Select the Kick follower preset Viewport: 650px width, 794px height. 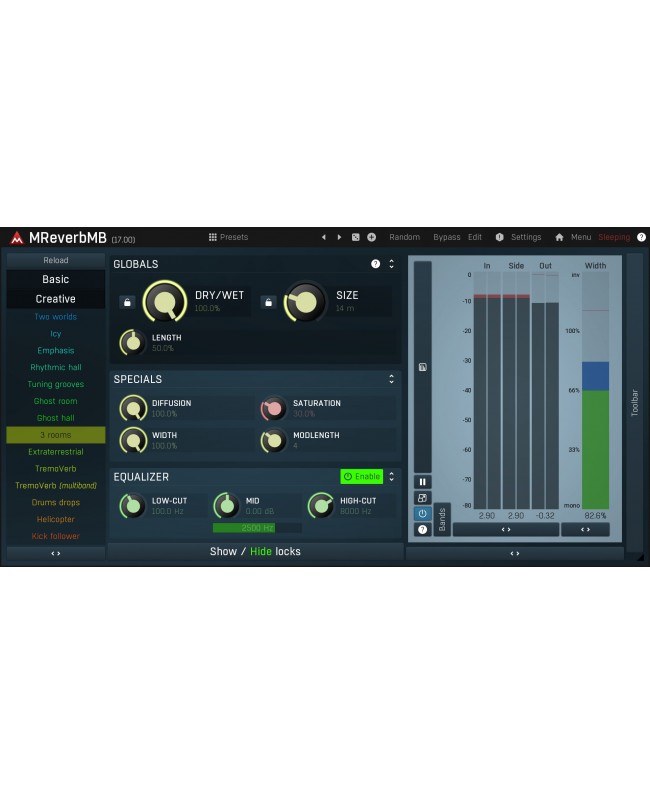(56, 536)
